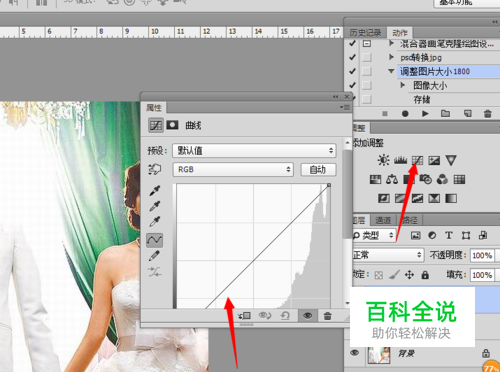500x372 pixels.
Task: Add a Brightness/Contrast adjustment (sun icon)
Action: tap(383, 160)
